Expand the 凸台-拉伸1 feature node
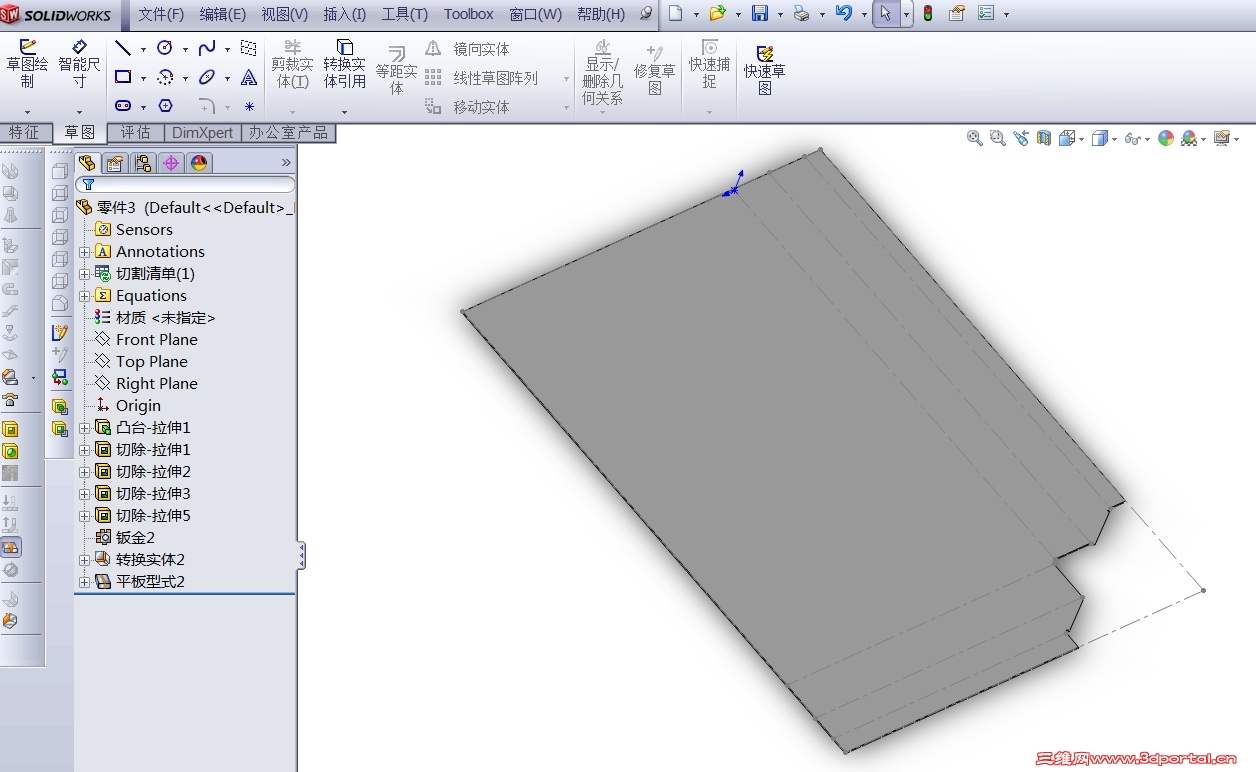This screenshot has width=1256, height=772. pyautogui.click(x=85, y=428)
